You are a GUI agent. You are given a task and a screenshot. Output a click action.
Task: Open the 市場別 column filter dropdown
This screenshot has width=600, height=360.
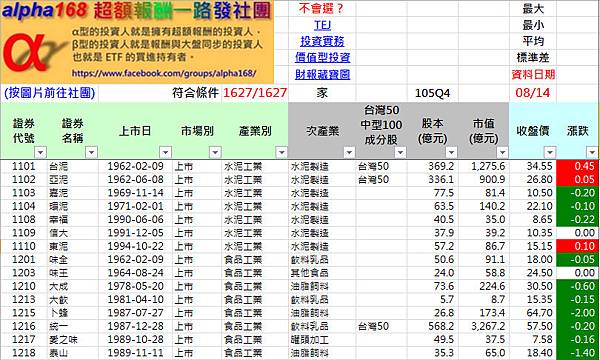coord(215,152)
